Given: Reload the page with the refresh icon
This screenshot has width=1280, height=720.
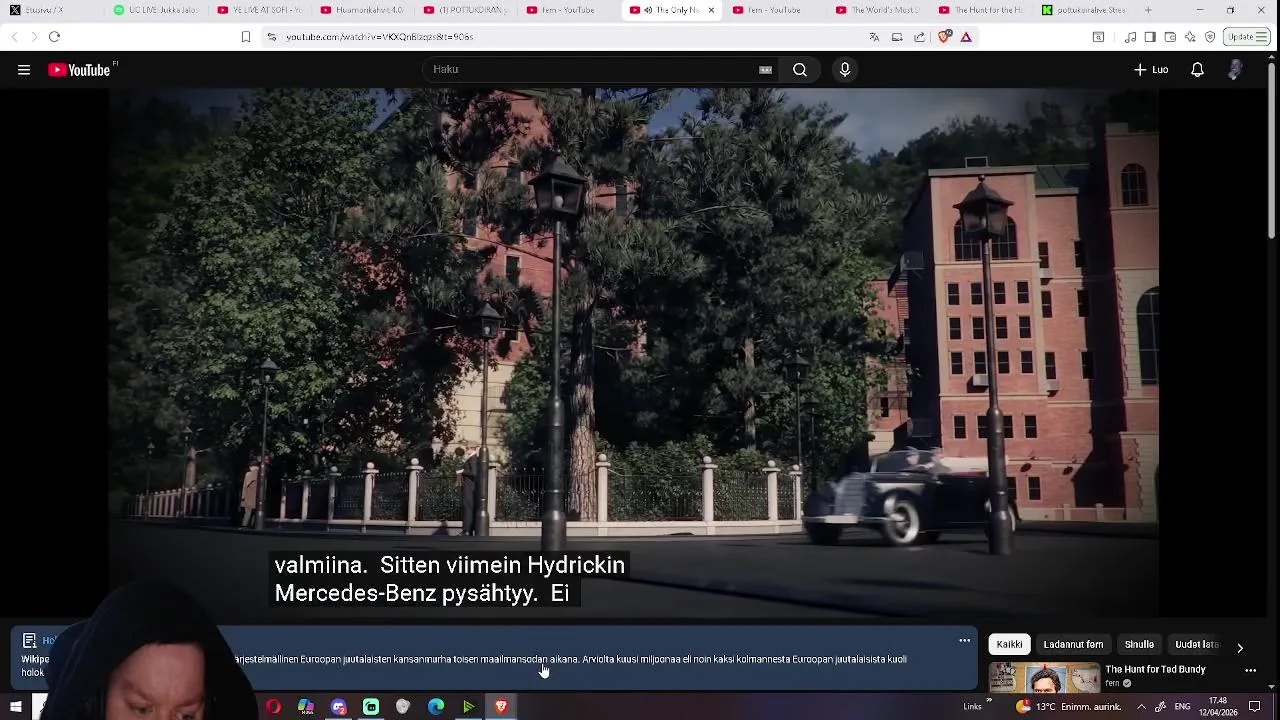Looking at the screenshot, I should pos(54,37).
